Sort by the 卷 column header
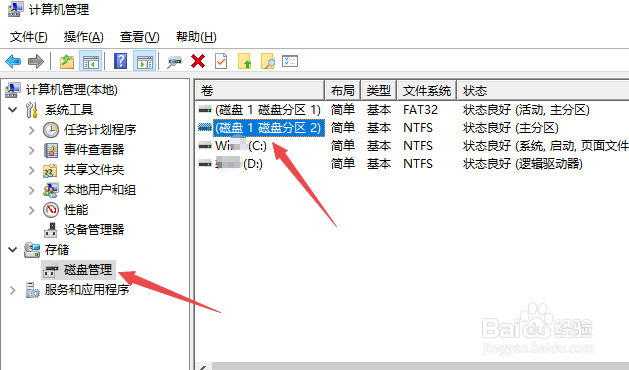The height and width of the screenshot is (370, 629). point(260,91)
